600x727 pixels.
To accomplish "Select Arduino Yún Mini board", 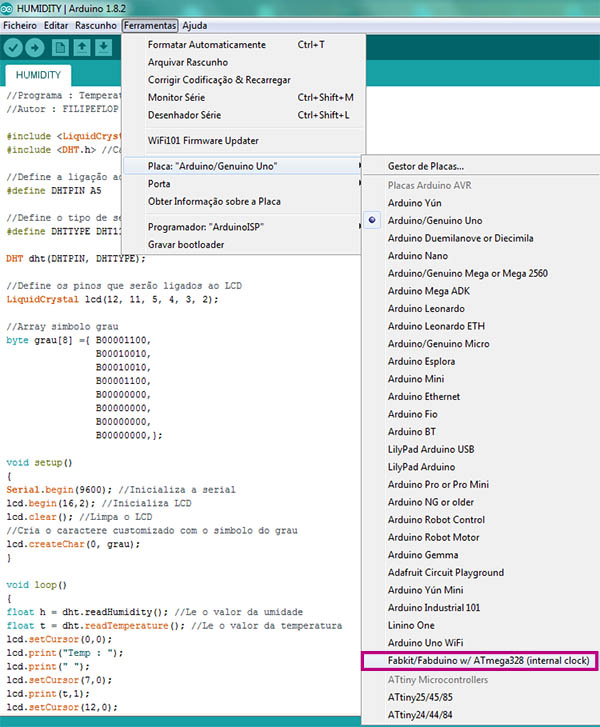I will click(480, 591).
